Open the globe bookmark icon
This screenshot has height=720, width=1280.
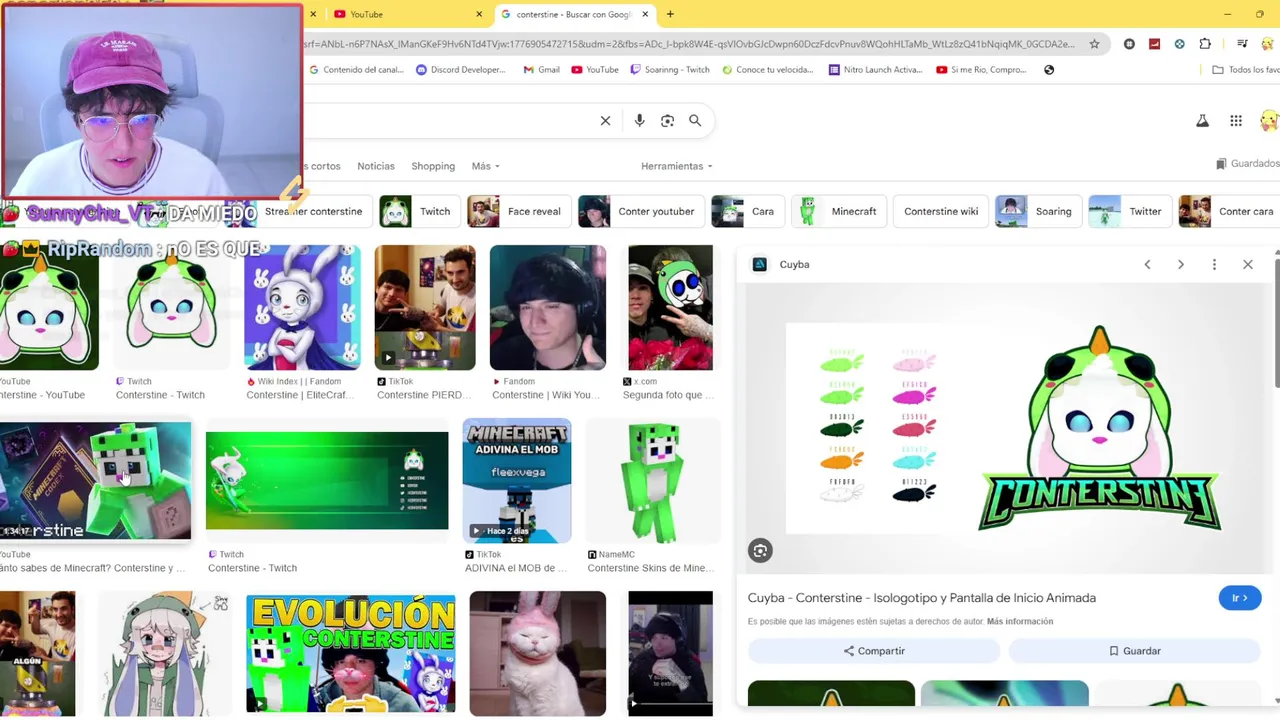coord(1049,70)
